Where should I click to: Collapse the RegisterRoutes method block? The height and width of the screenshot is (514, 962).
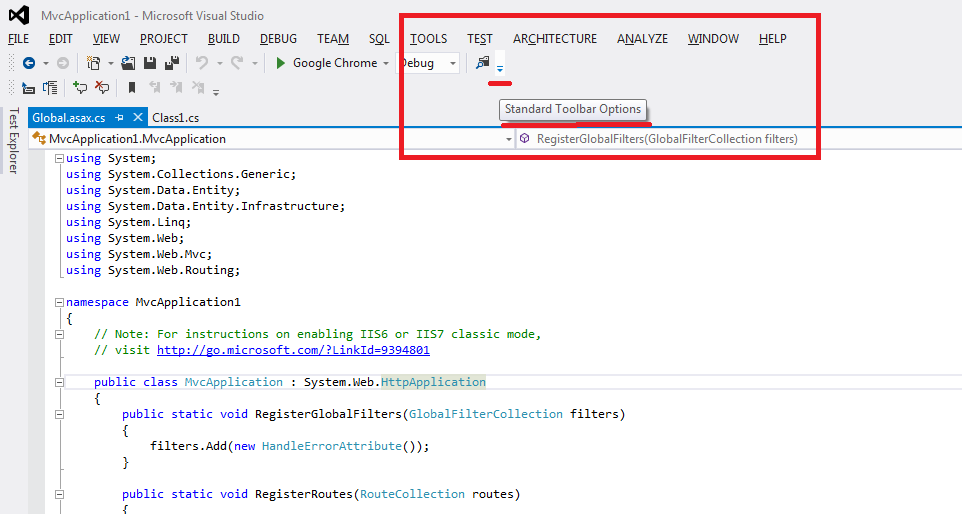coord(60,494)
